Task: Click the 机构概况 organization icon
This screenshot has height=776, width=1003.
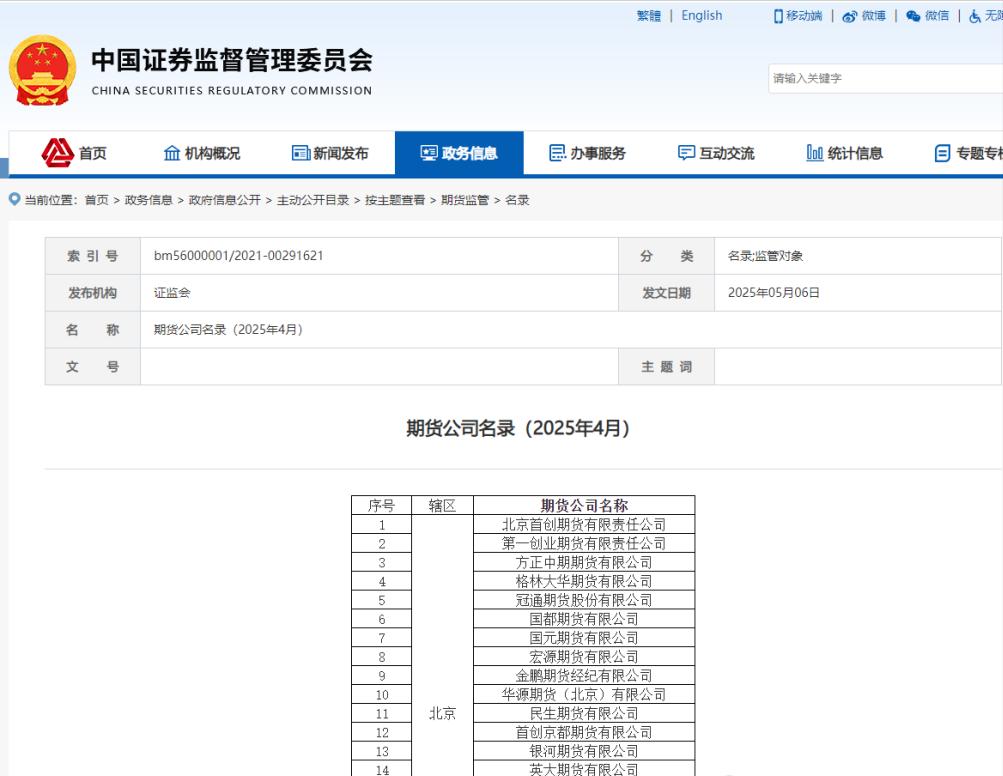Action: (x=171, y=152)
